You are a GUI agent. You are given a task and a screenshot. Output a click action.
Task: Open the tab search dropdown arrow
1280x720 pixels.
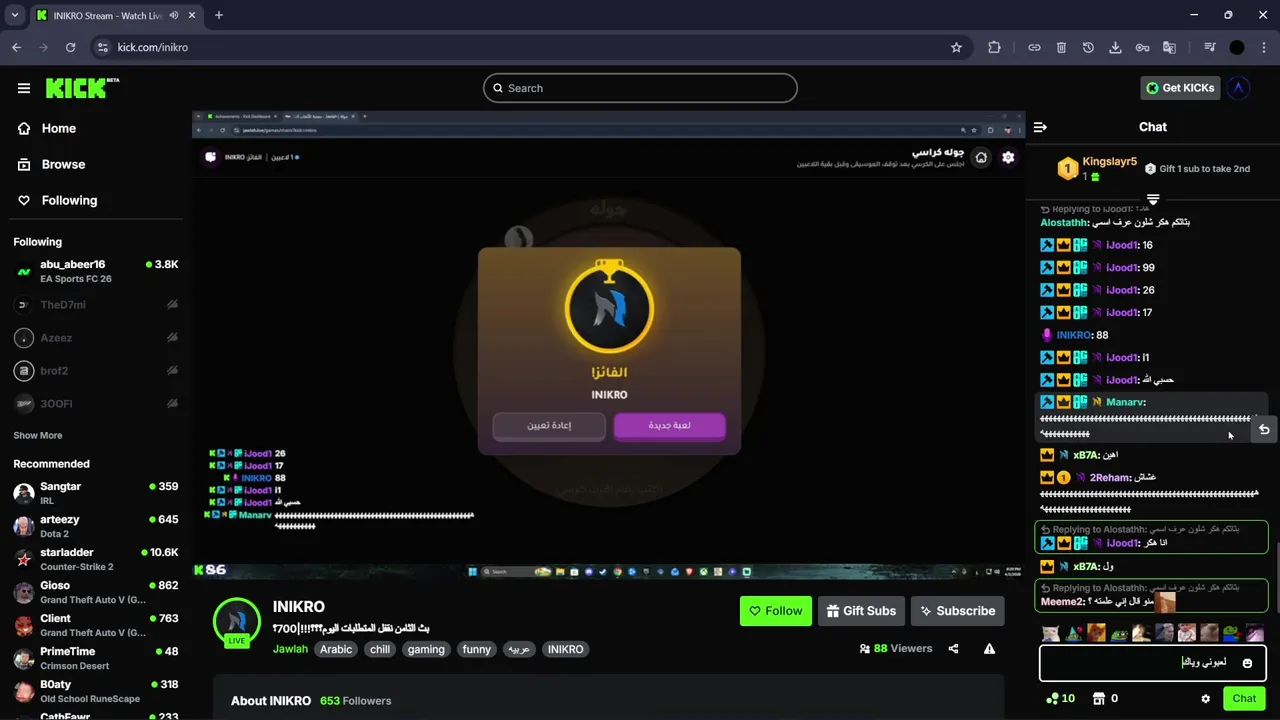click(x=14, y=15)
